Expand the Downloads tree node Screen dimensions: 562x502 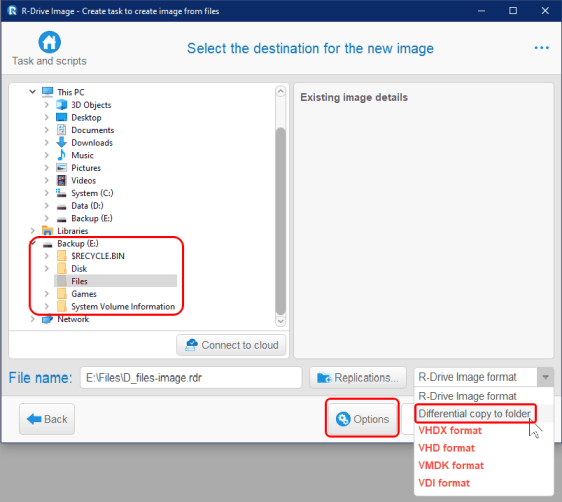(46, 142)
